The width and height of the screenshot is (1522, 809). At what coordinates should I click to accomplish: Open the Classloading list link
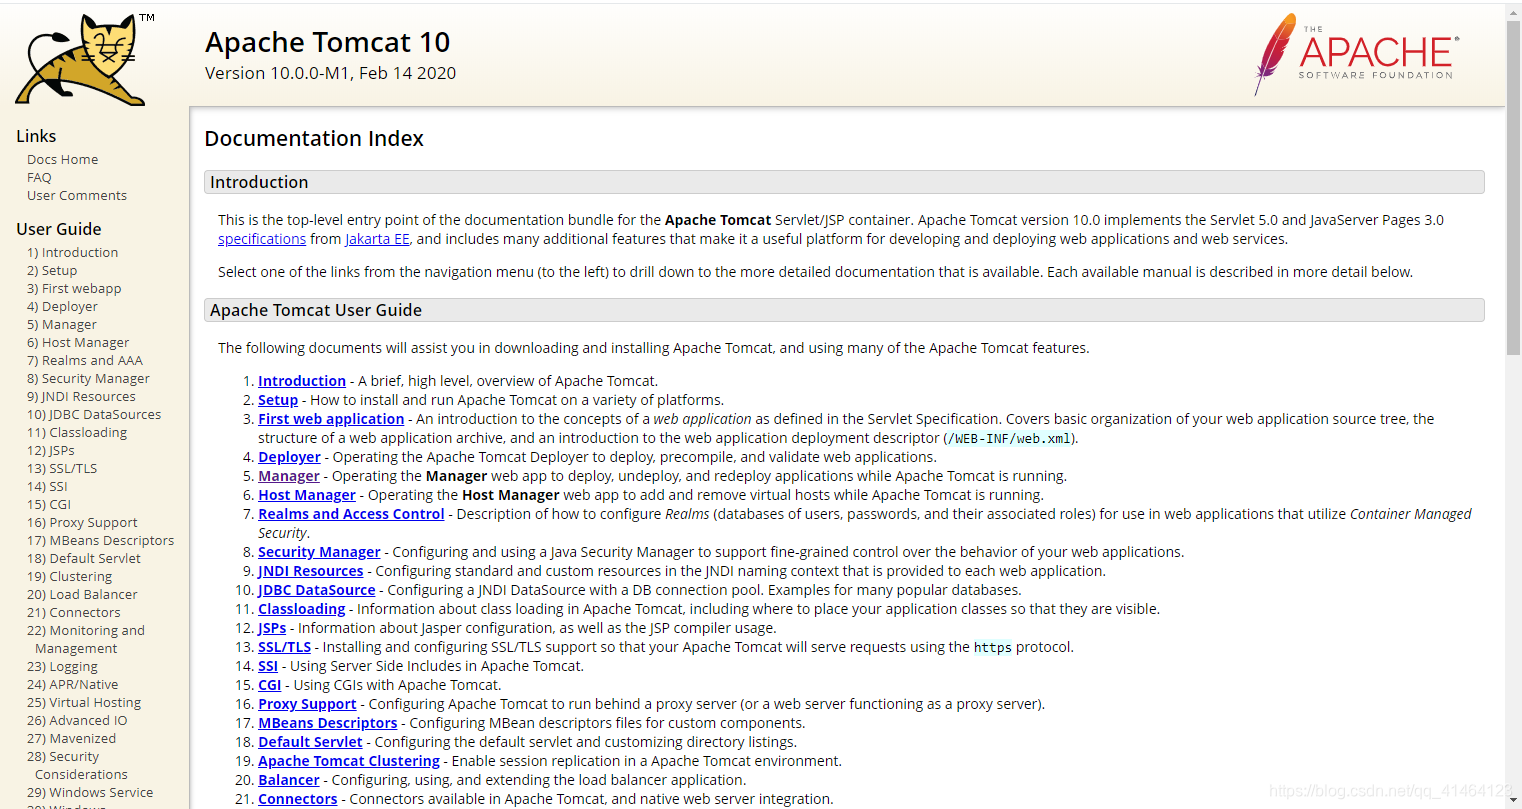(301, 609)
